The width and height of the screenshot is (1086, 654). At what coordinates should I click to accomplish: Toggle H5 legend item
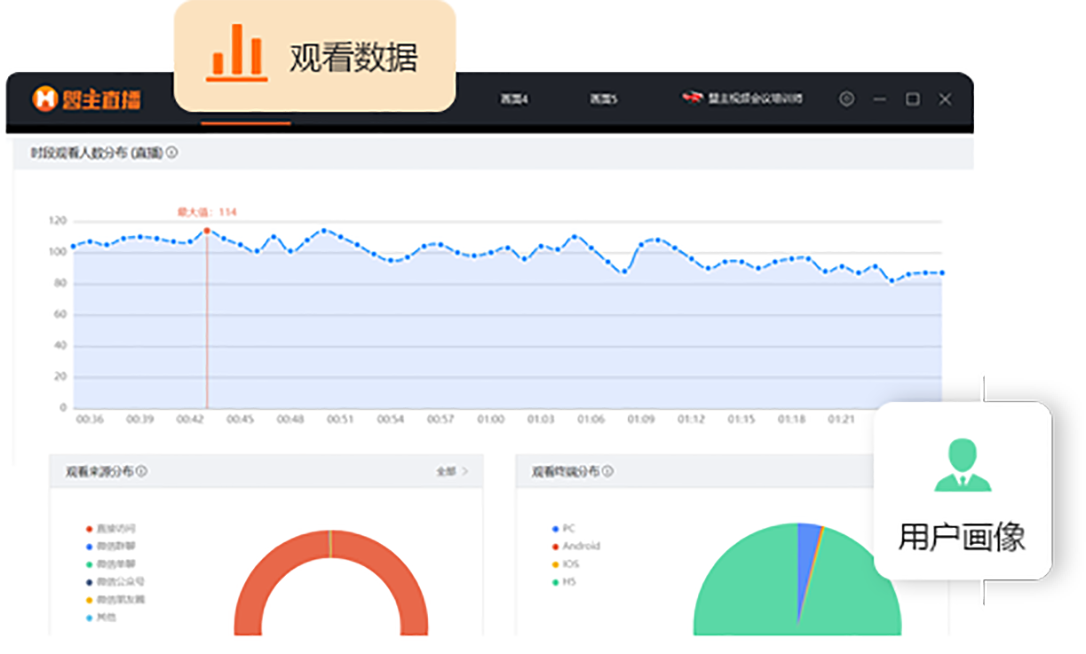click(563, 582)
